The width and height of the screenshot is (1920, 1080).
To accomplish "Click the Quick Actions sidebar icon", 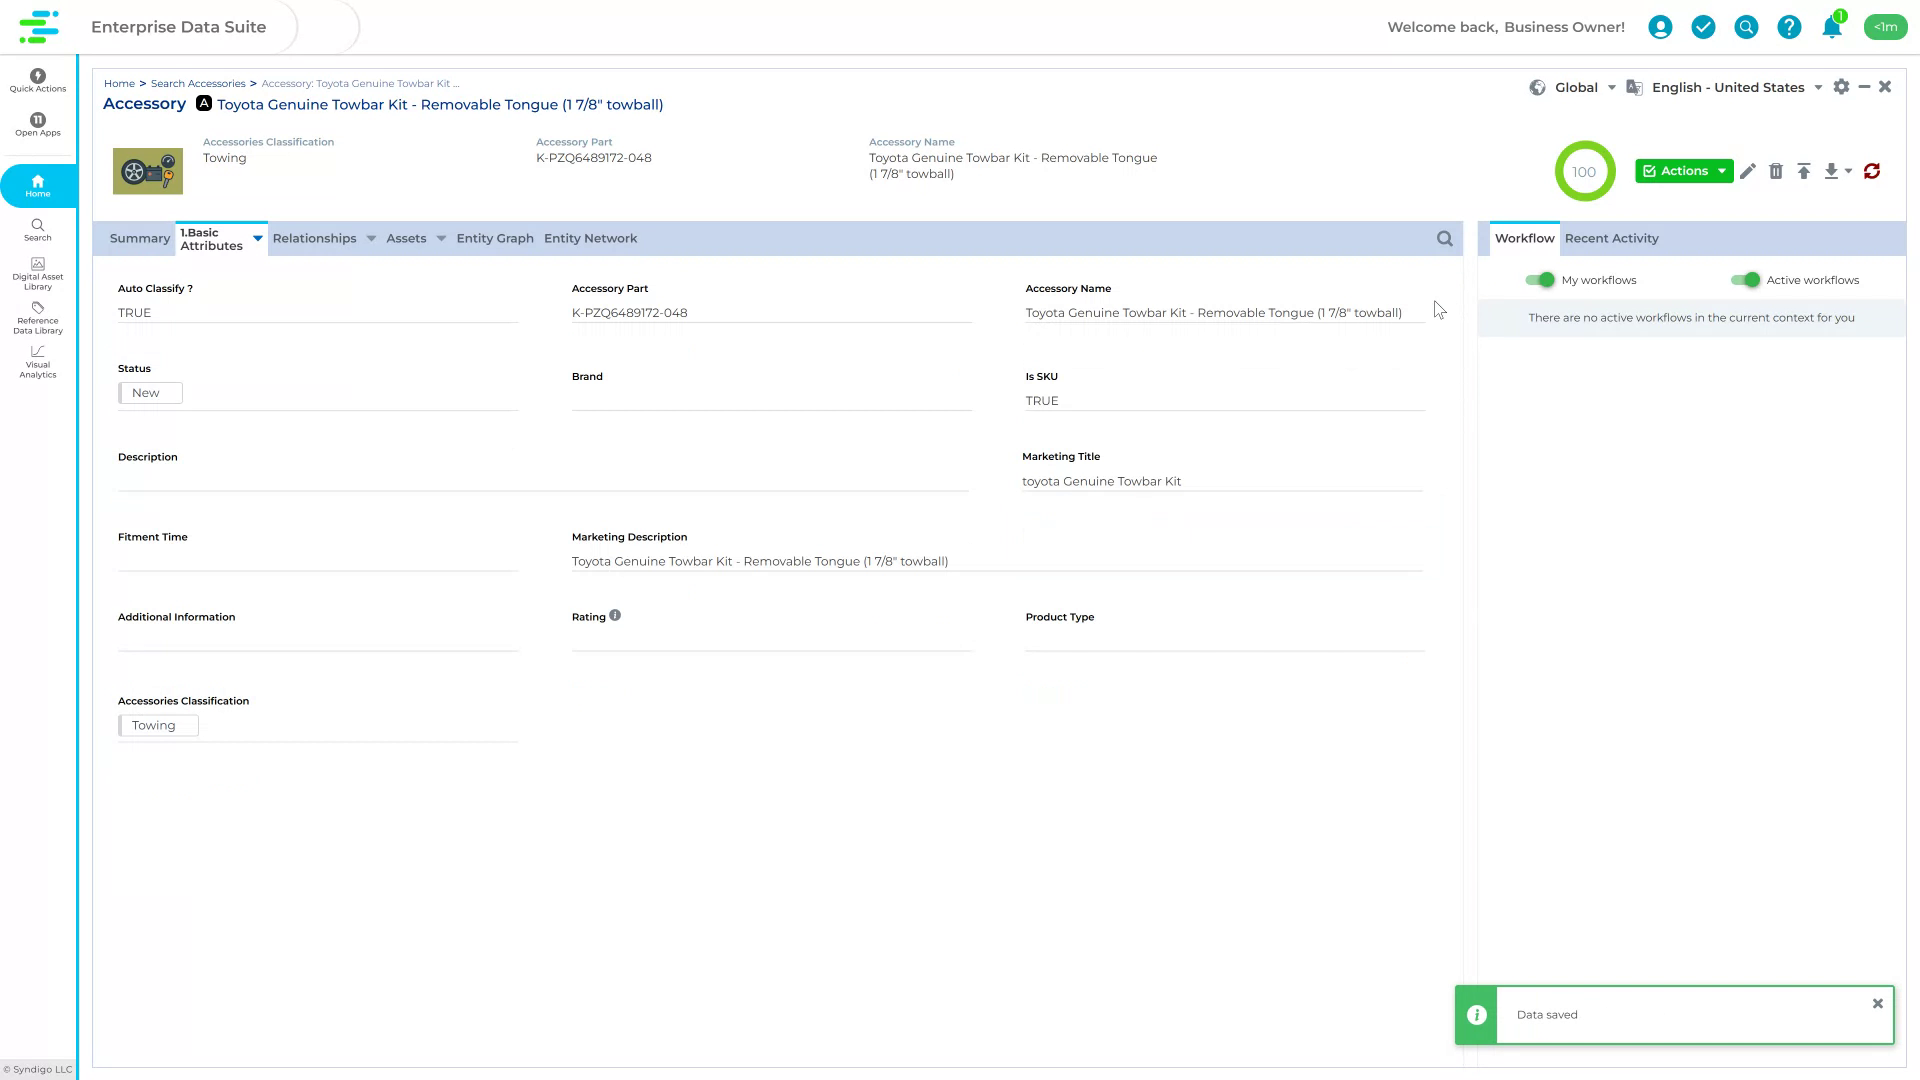I will [x=37, y=78].
